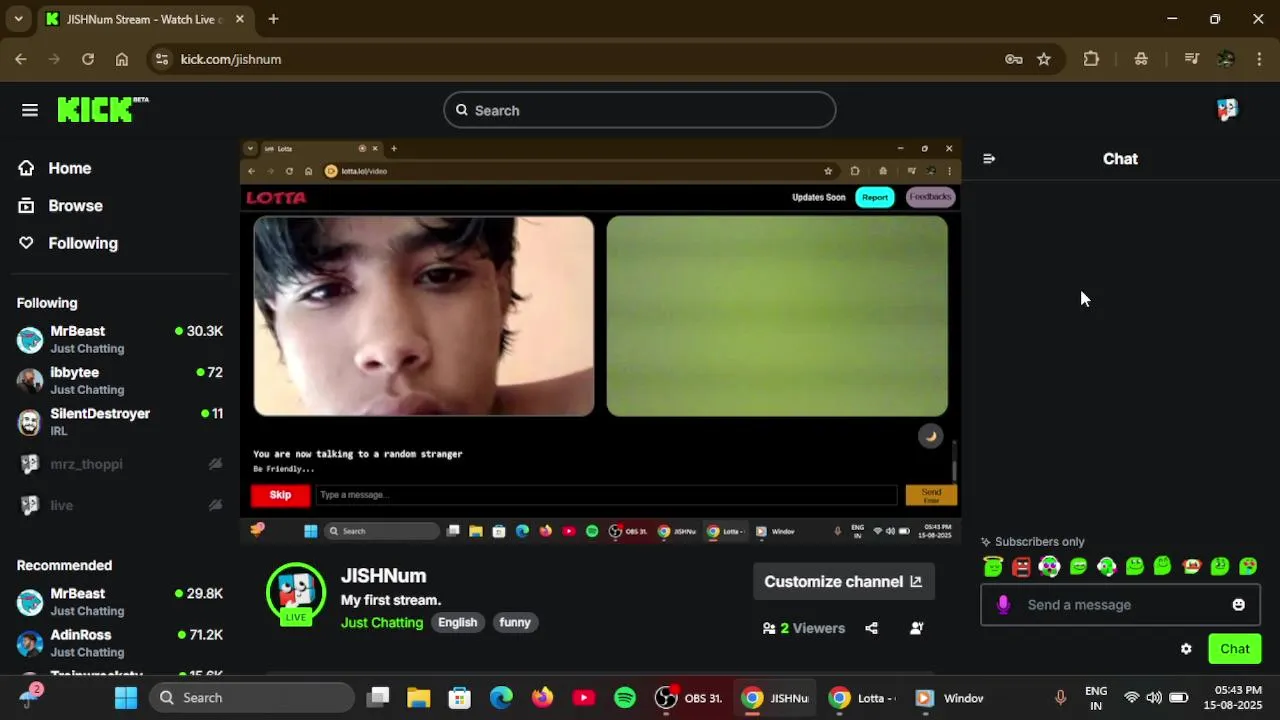The height and width of the screenshot is (720, 1280).
Task: Insert the red mushroom-hat emote
Action: click(1191, 567)
